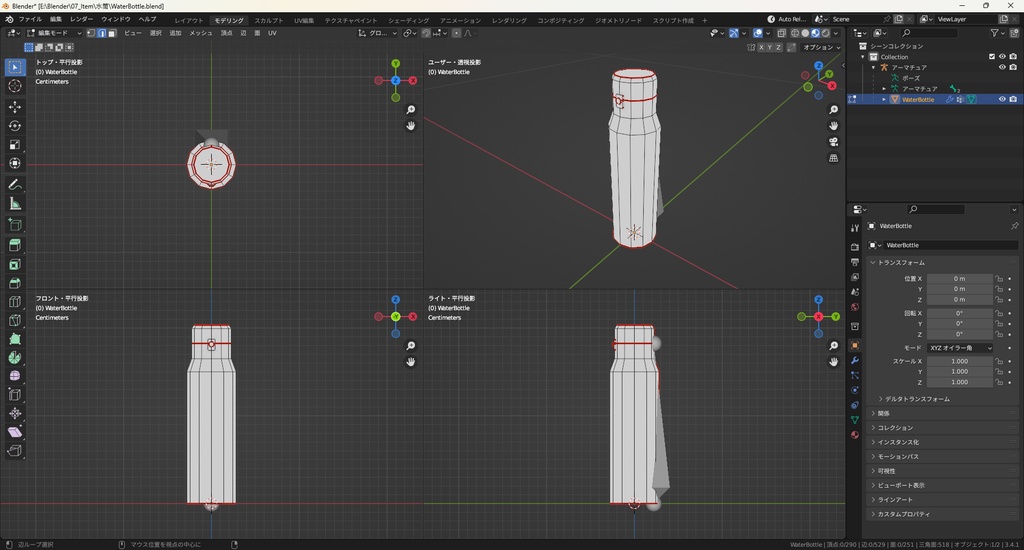Toggle camera view in perspective viewport
This screenshot has width=1024, height=550.
pos(834,142)
